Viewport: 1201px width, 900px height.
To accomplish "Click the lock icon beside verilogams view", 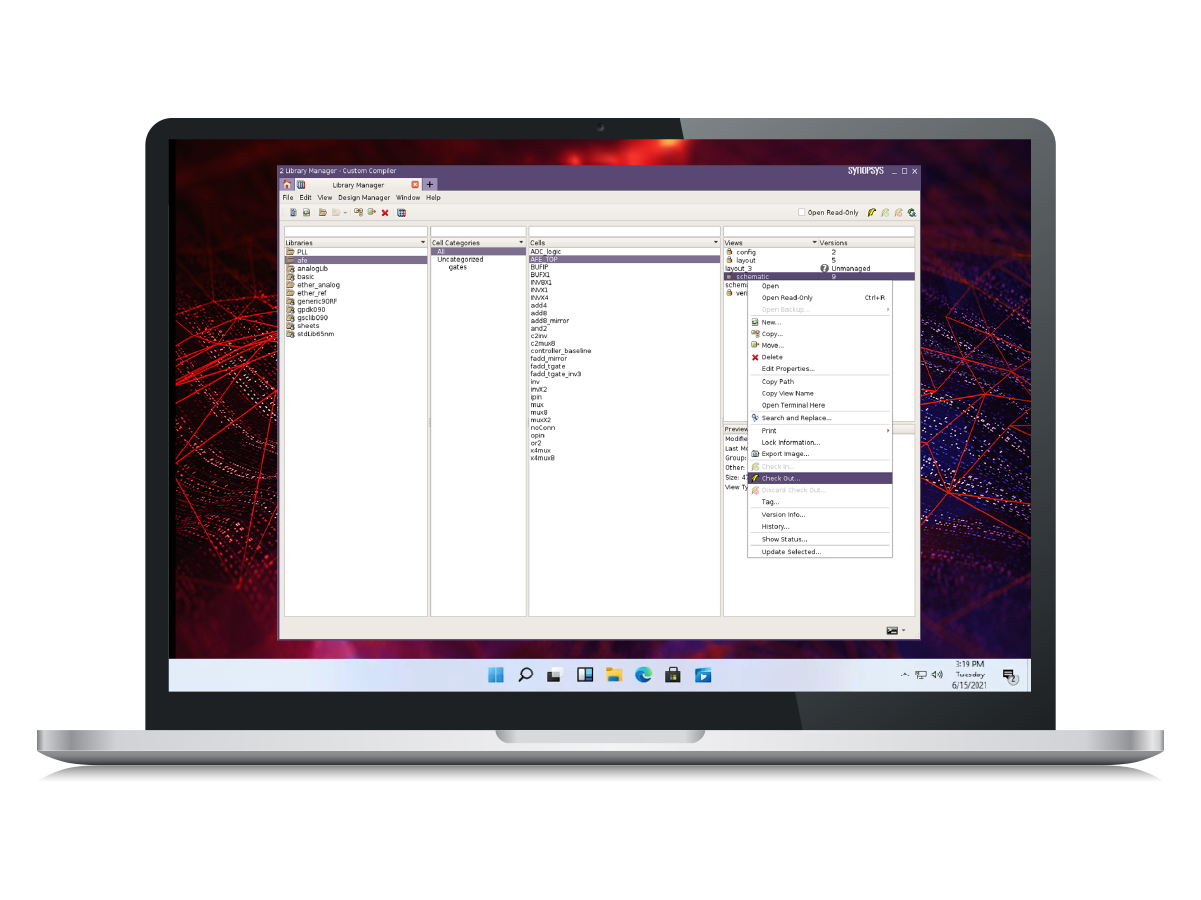I will [x=729, y=291].
